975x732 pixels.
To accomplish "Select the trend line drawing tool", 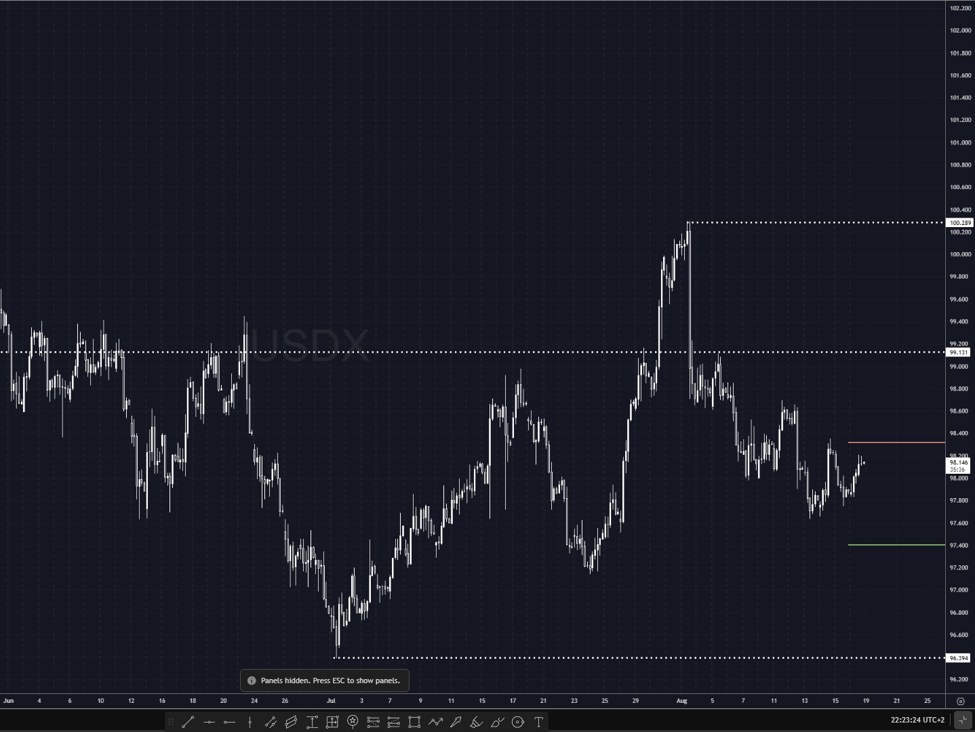I will 188,722.
